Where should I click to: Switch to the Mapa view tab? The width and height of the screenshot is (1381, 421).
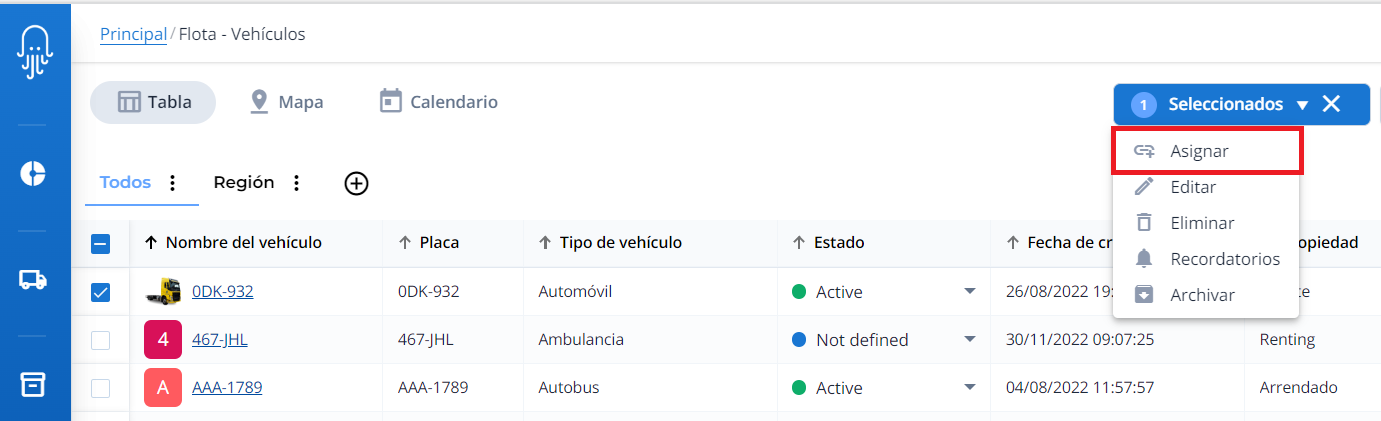[x=286, y=102]
